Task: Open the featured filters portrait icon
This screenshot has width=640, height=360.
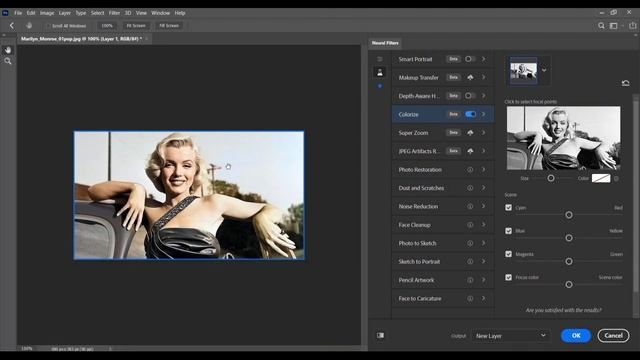Action: [380, 72]
